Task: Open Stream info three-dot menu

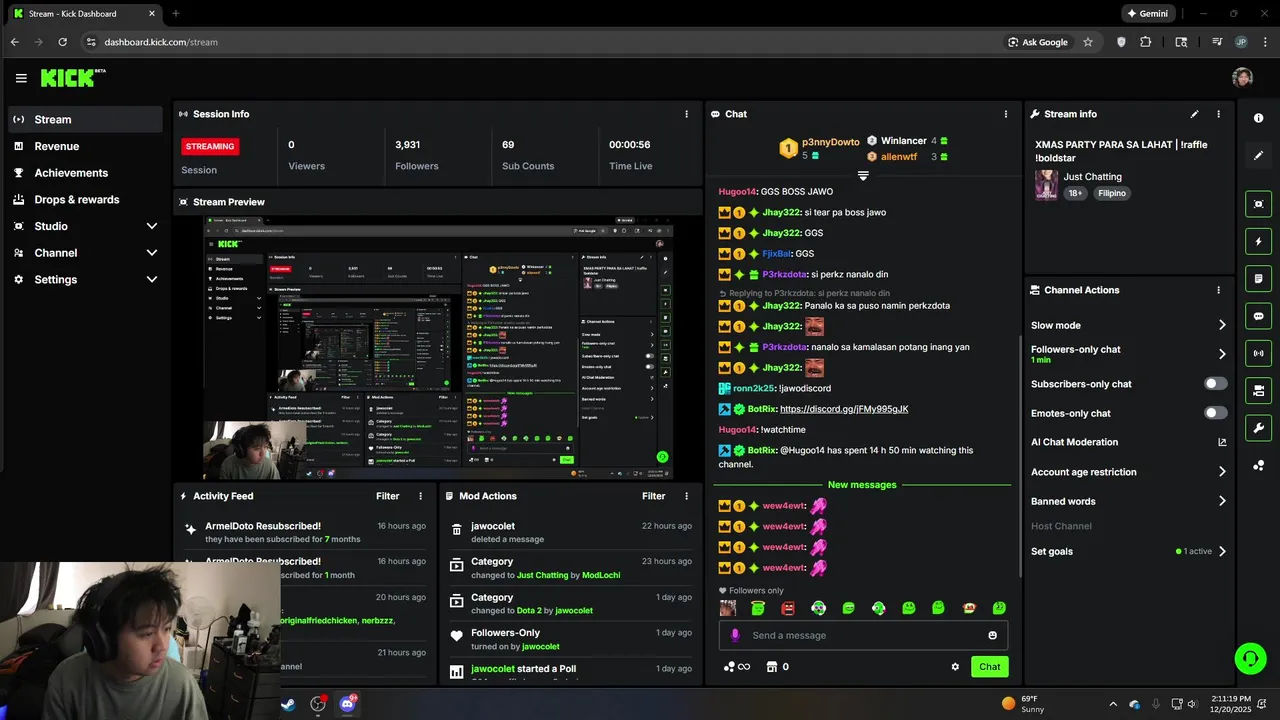Action: pyautogui.click(x=1218, y=114)
